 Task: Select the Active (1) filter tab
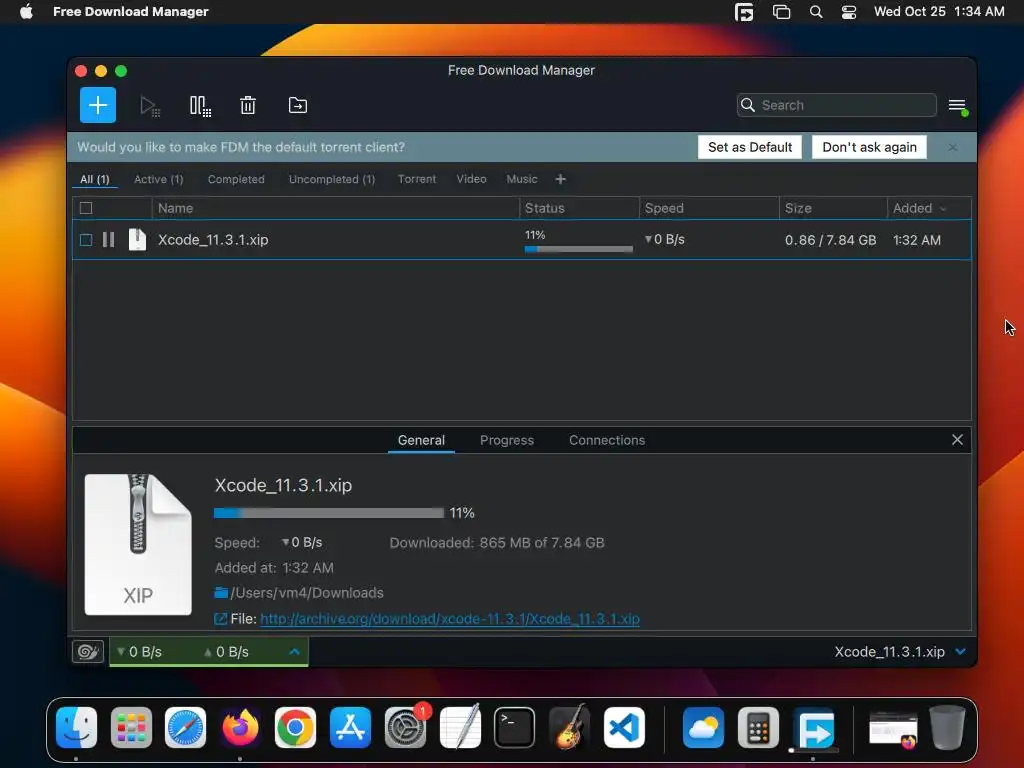click(159, 179)
